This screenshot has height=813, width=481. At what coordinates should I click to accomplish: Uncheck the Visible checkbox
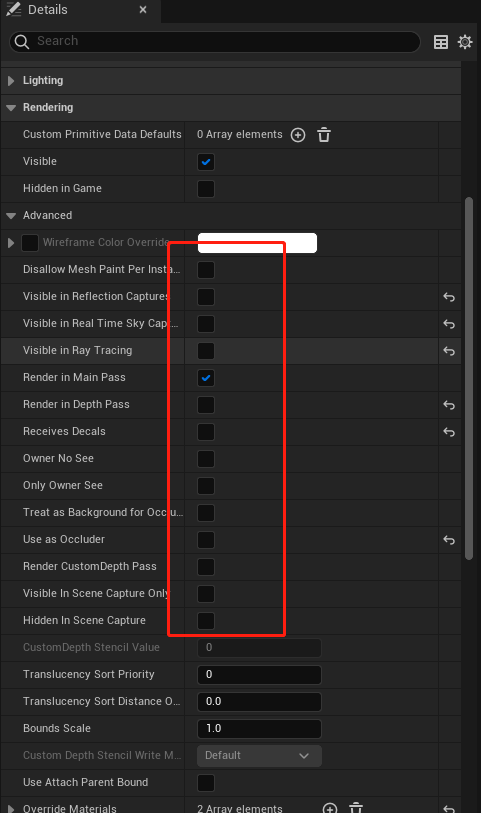tap(206, 162)
